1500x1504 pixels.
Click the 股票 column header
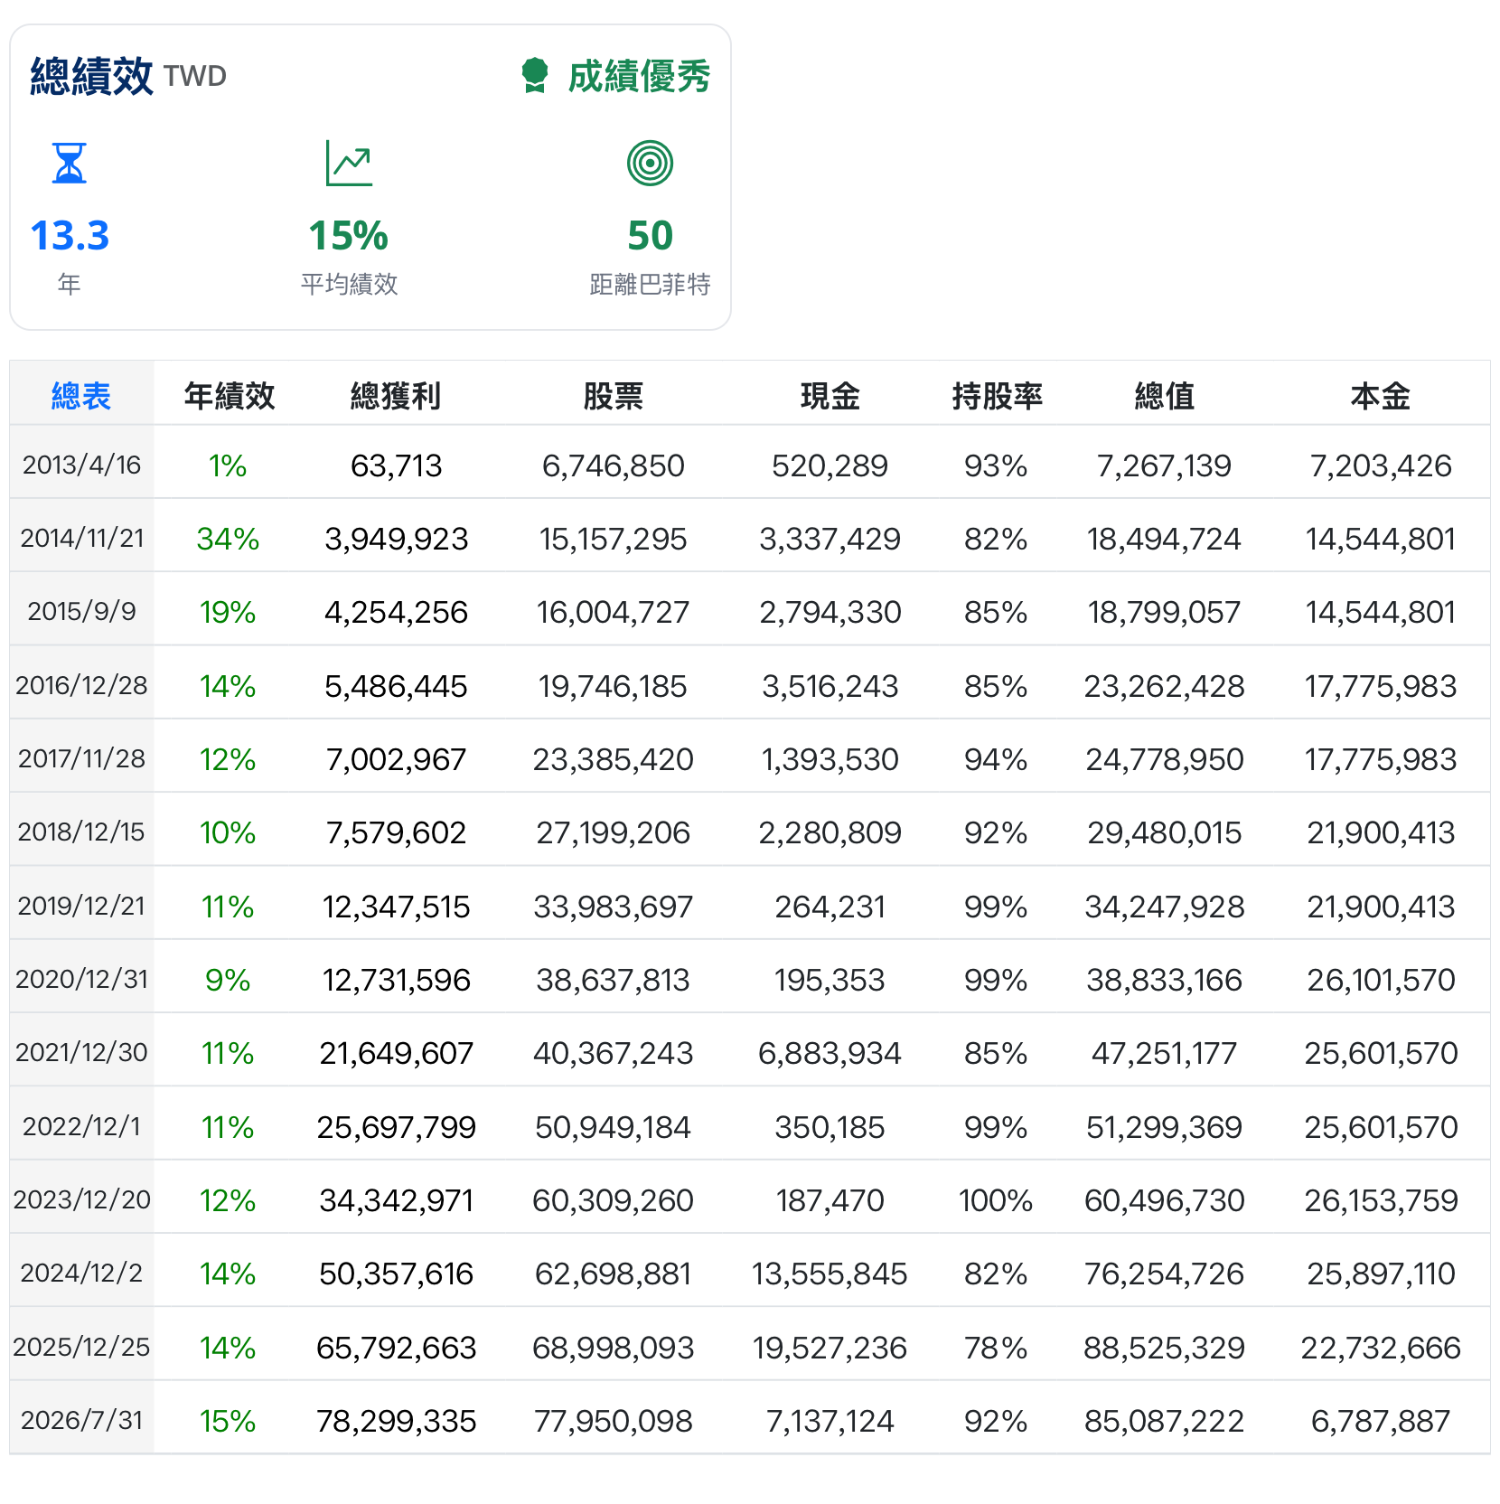click(613, 396)
